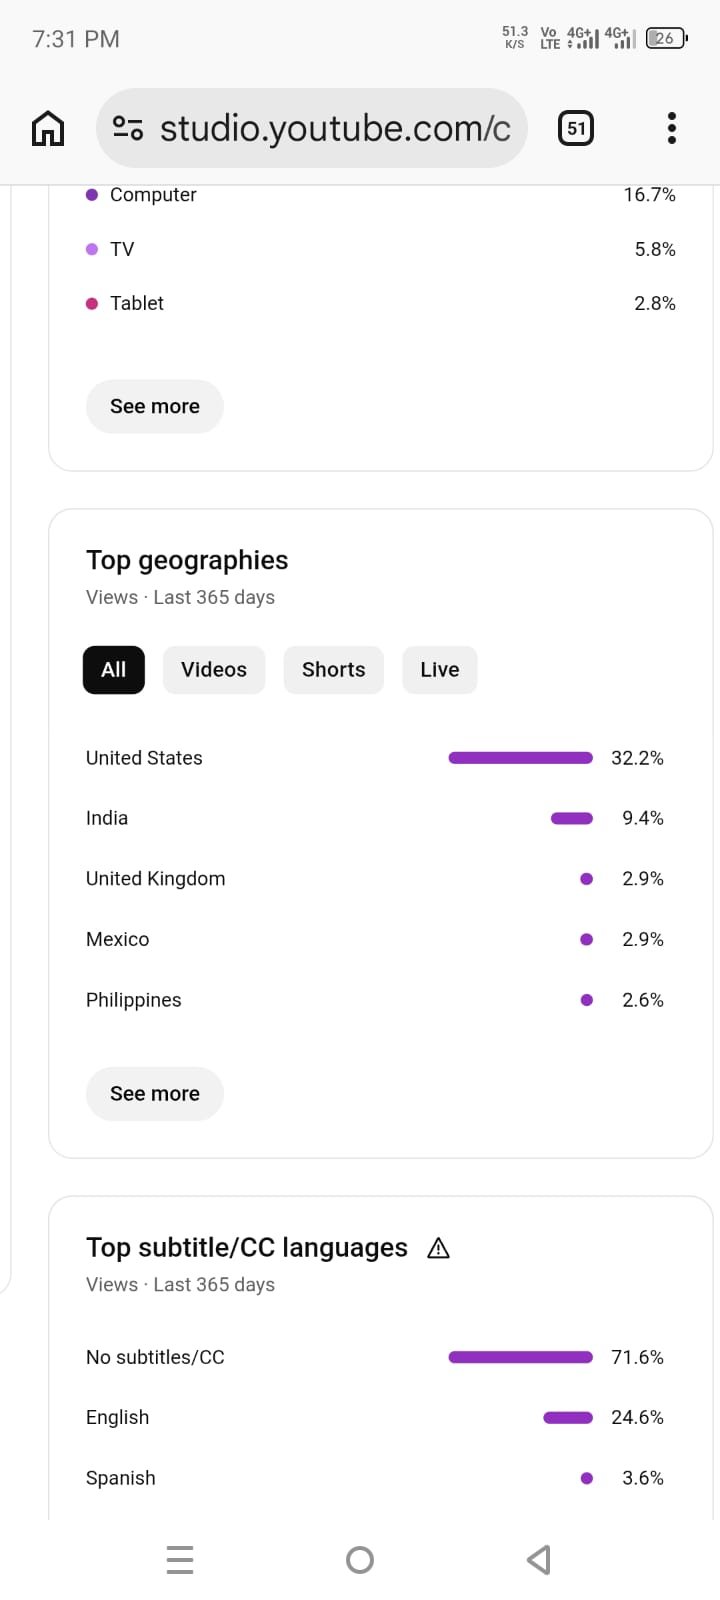Open the tab switcher showing 51 tabs
This screenshot has height=1600, width=720.
576,128
